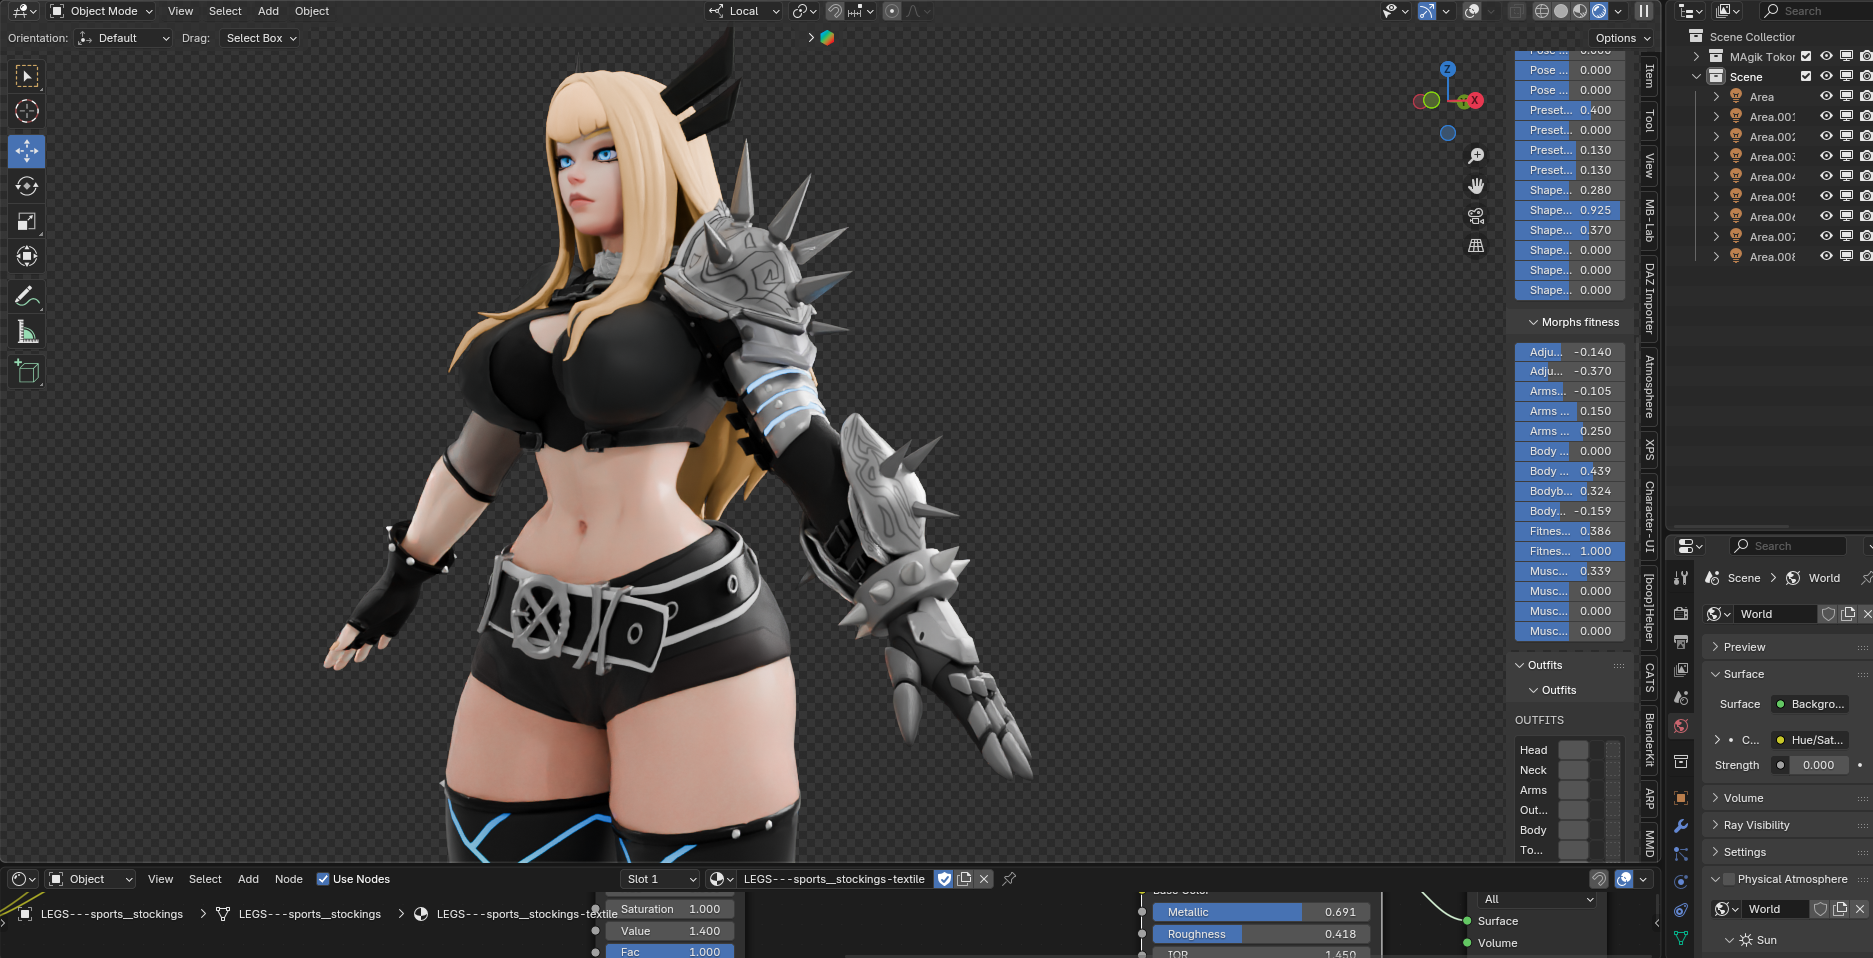Click the Hue/Sat... color input button
1873x958 pixels.
click(x=1810, y=740)
